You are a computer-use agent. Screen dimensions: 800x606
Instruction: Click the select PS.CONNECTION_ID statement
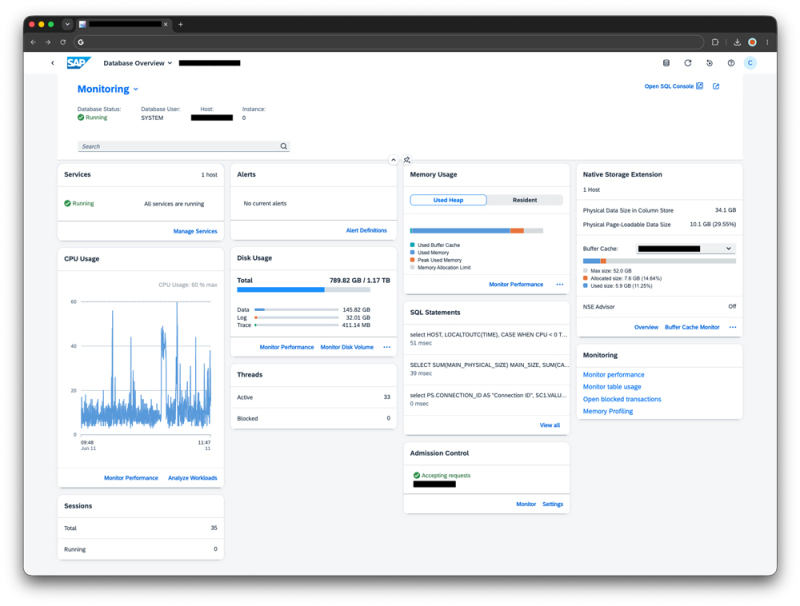[487, 399]
